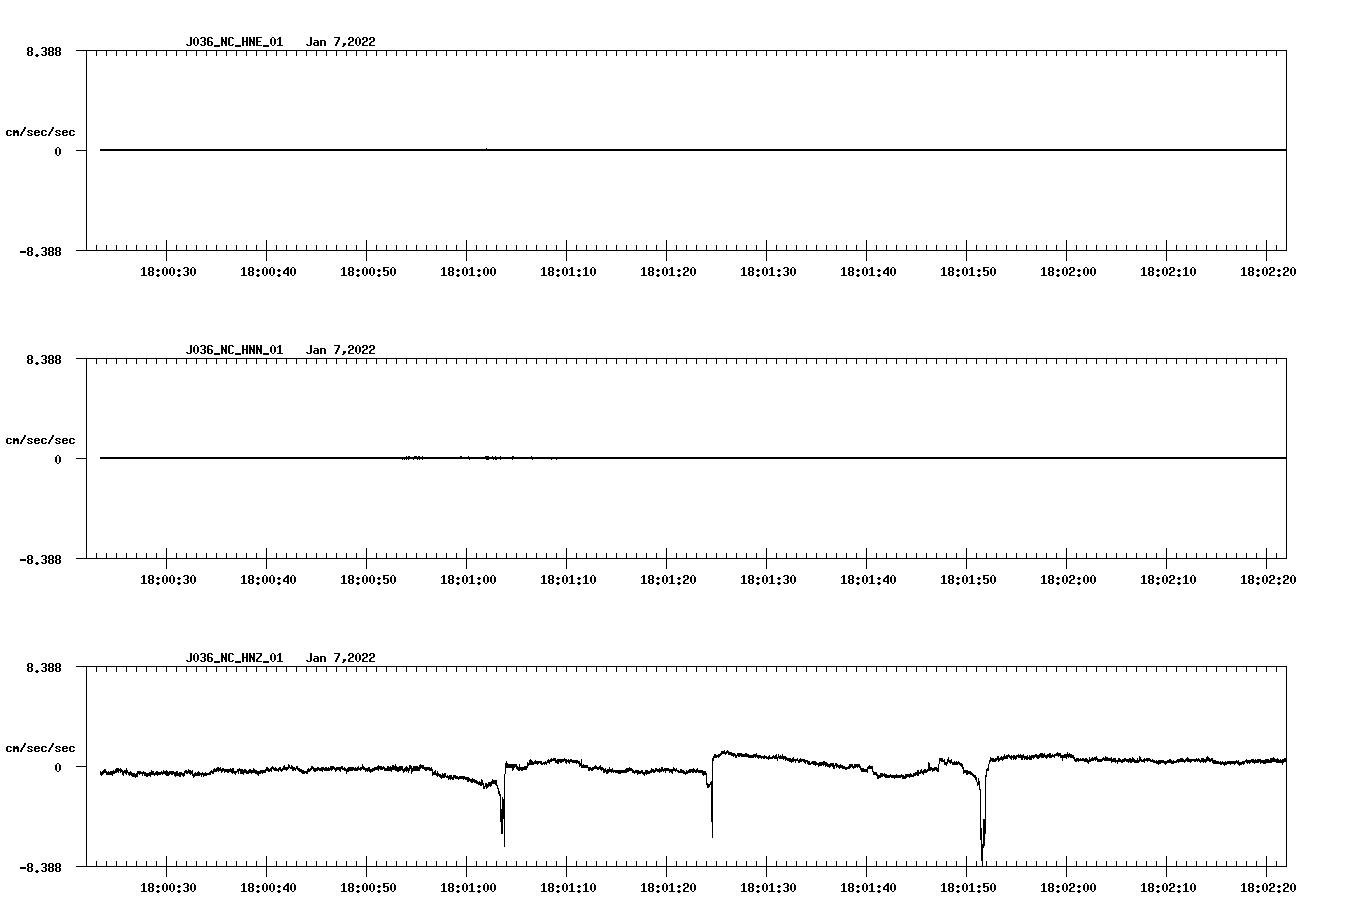This screenshot has width=1358, height=924.
Task: Click the 18:01:10 time label under HNE plot
Action: tap(568, 271)
